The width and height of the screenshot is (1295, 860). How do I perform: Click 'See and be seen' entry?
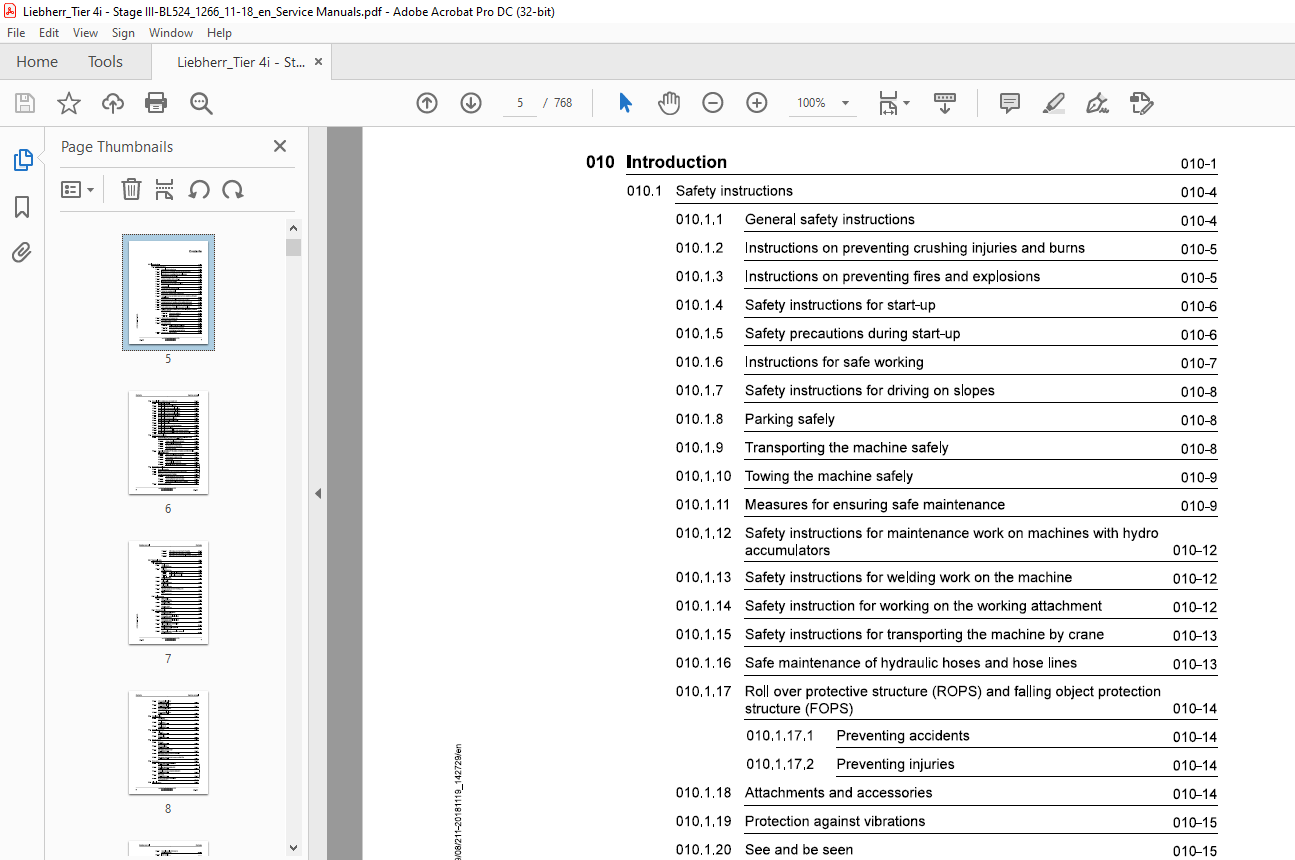click(799, 850)
